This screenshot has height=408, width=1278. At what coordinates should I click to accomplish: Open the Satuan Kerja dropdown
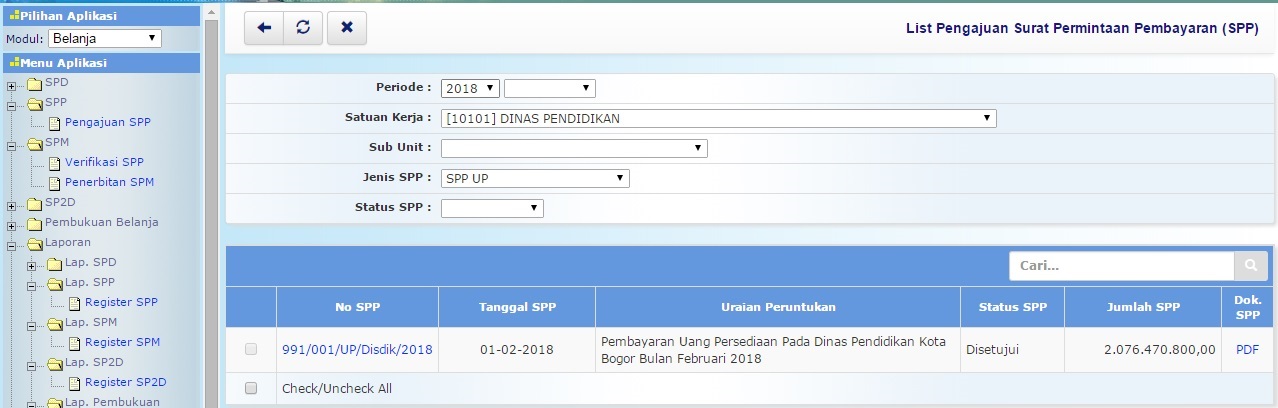718,119
